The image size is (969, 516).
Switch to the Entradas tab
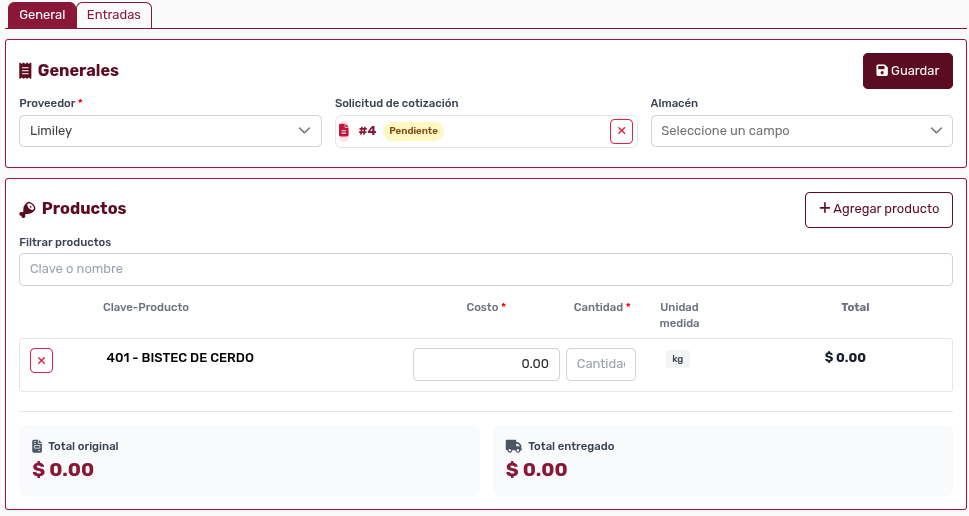114,15
